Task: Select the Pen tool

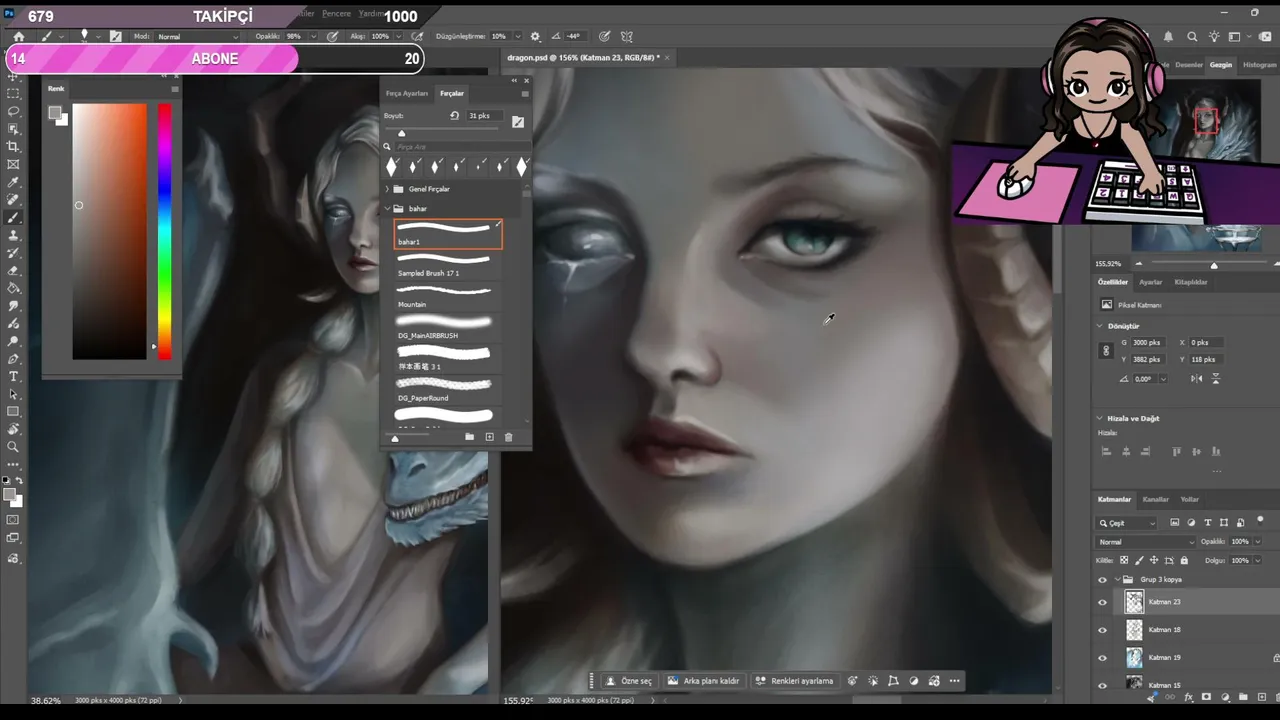Action: (x=13, y=359)
